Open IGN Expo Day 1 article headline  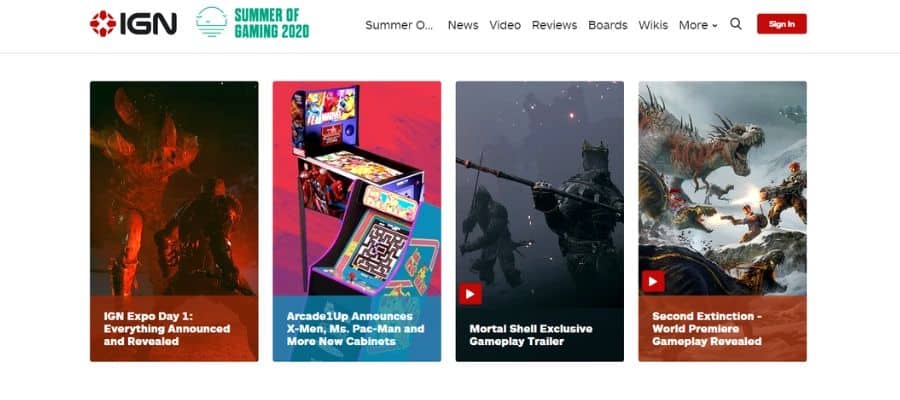[x=166, y=329]
